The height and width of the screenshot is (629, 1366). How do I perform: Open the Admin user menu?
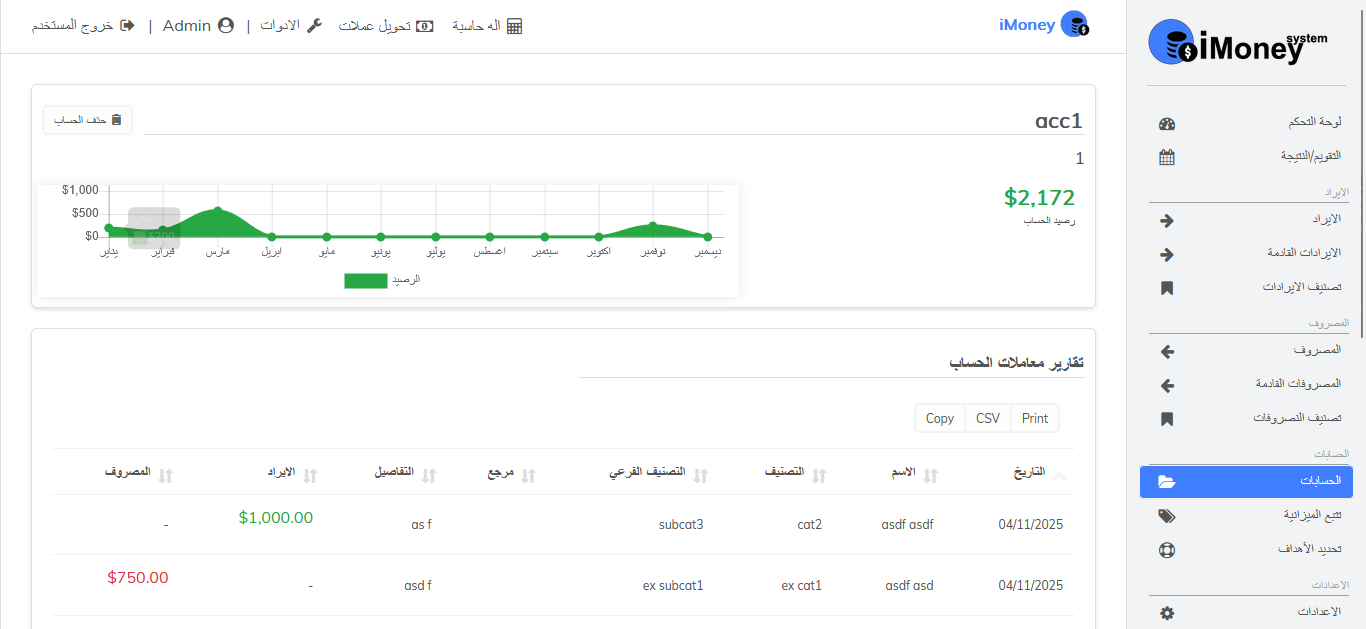click(x=198, y=26)
